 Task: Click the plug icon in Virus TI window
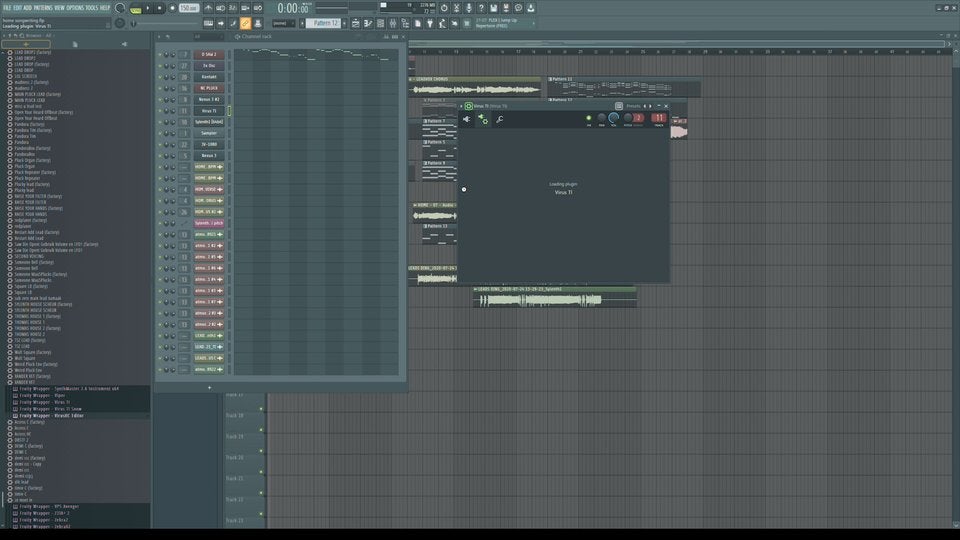(466, 120)
